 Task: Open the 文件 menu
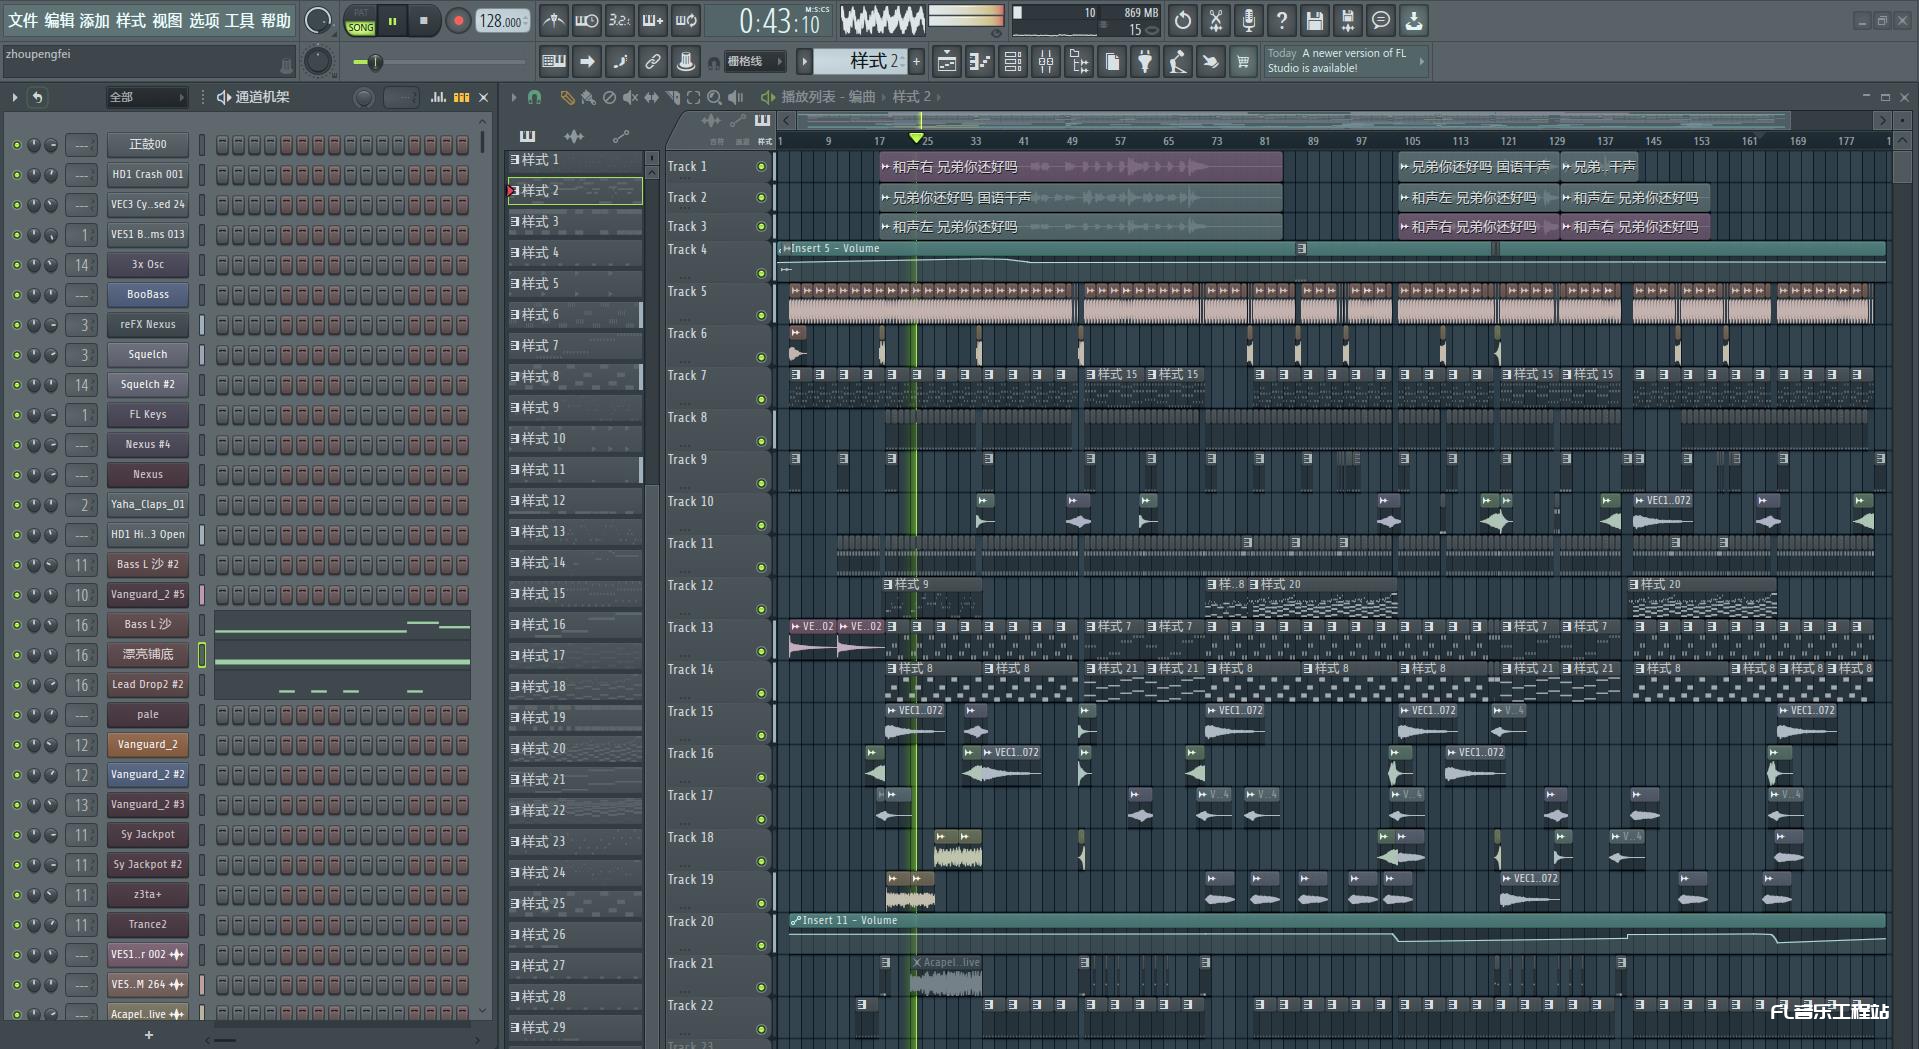coord(22,20)
